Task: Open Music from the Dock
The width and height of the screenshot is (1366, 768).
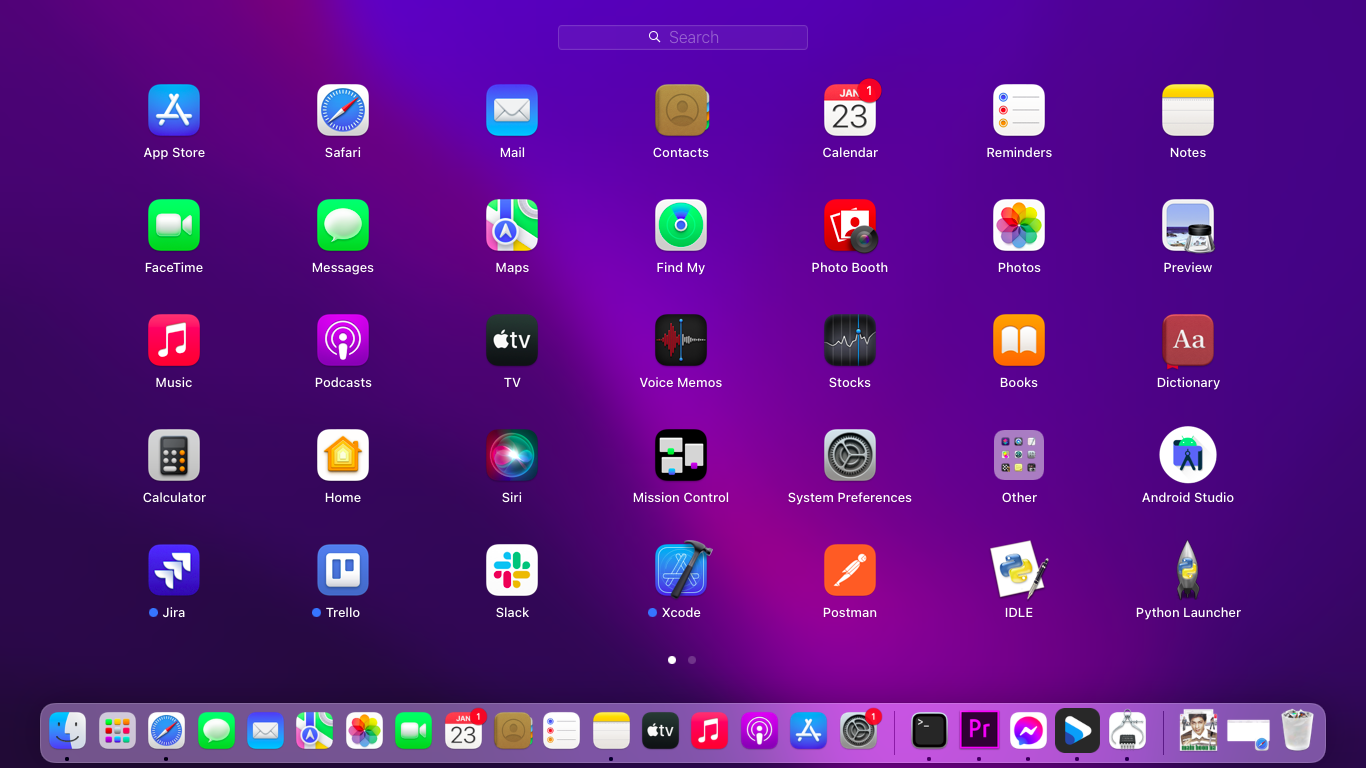Action: [x=709, y=731]
